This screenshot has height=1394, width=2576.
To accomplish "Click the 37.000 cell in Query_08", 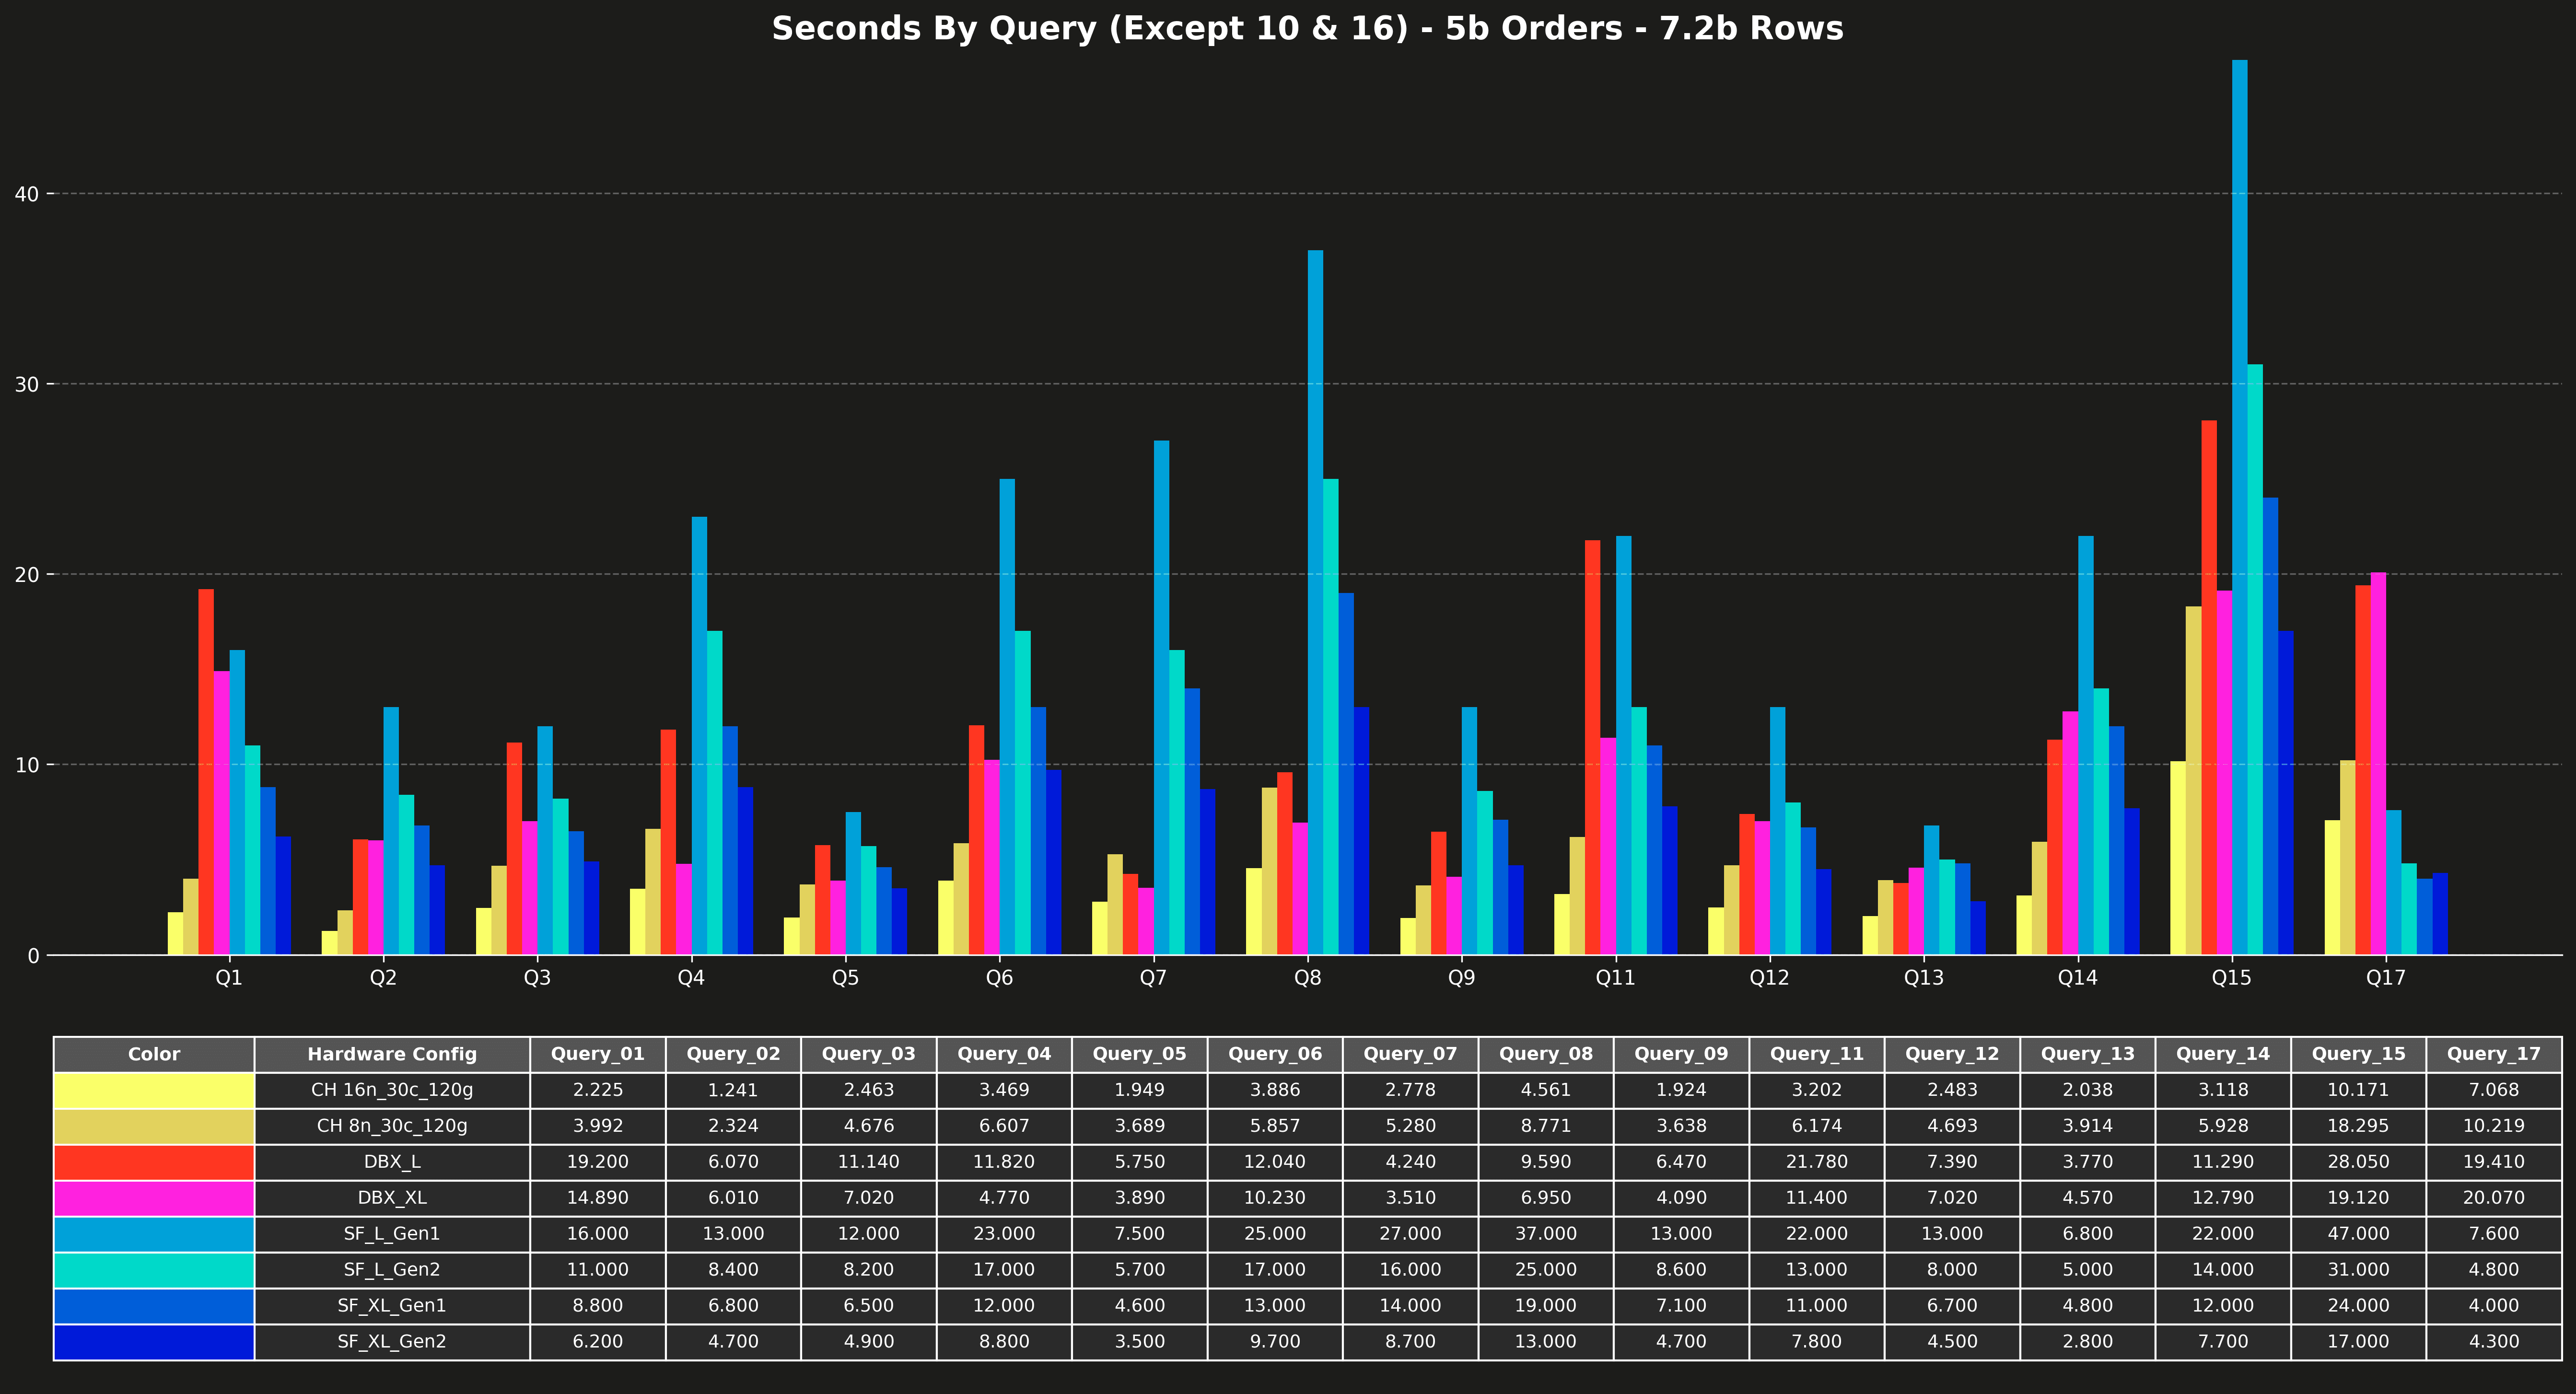I will click(1545, 1234).
